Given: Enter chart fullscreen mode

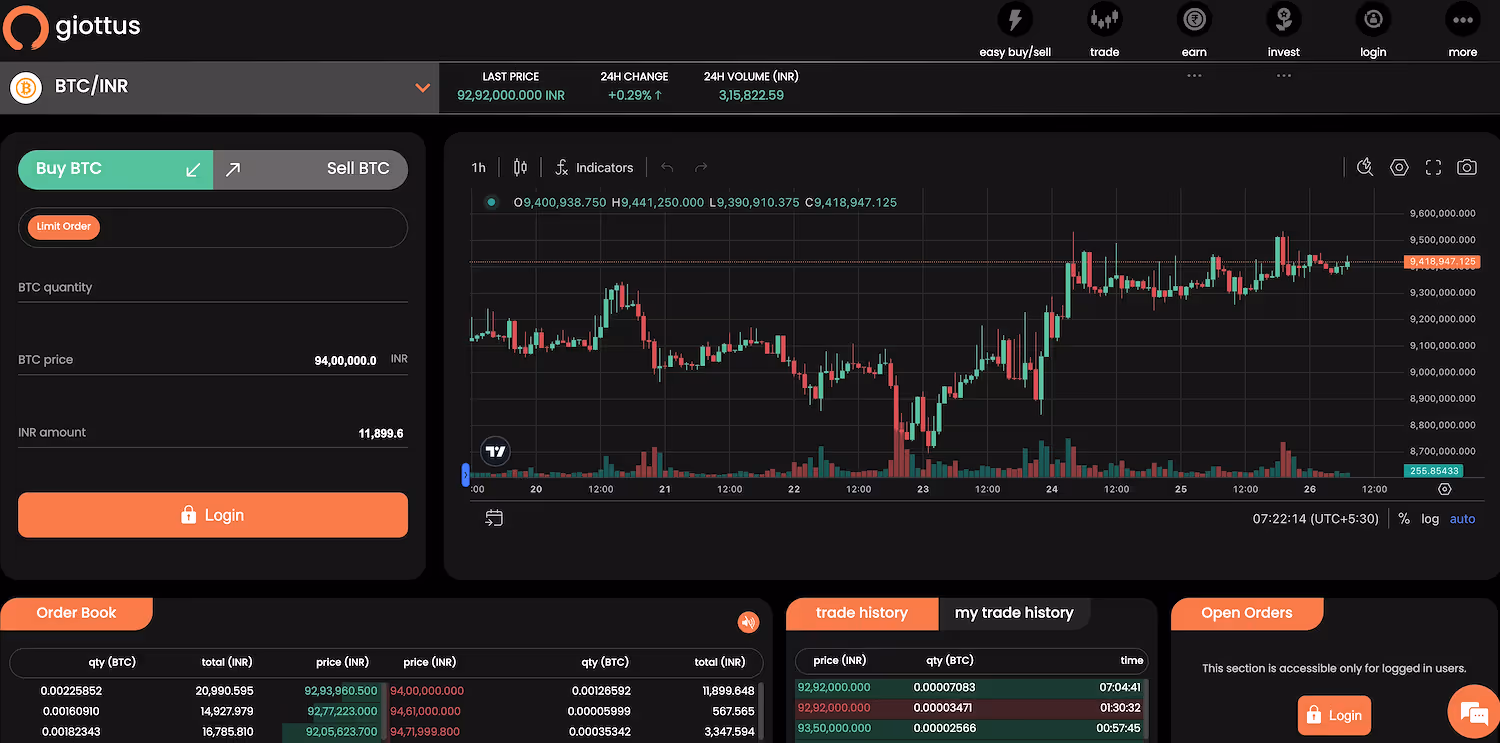Looking at the screenshot, I should pos(1433,167).
